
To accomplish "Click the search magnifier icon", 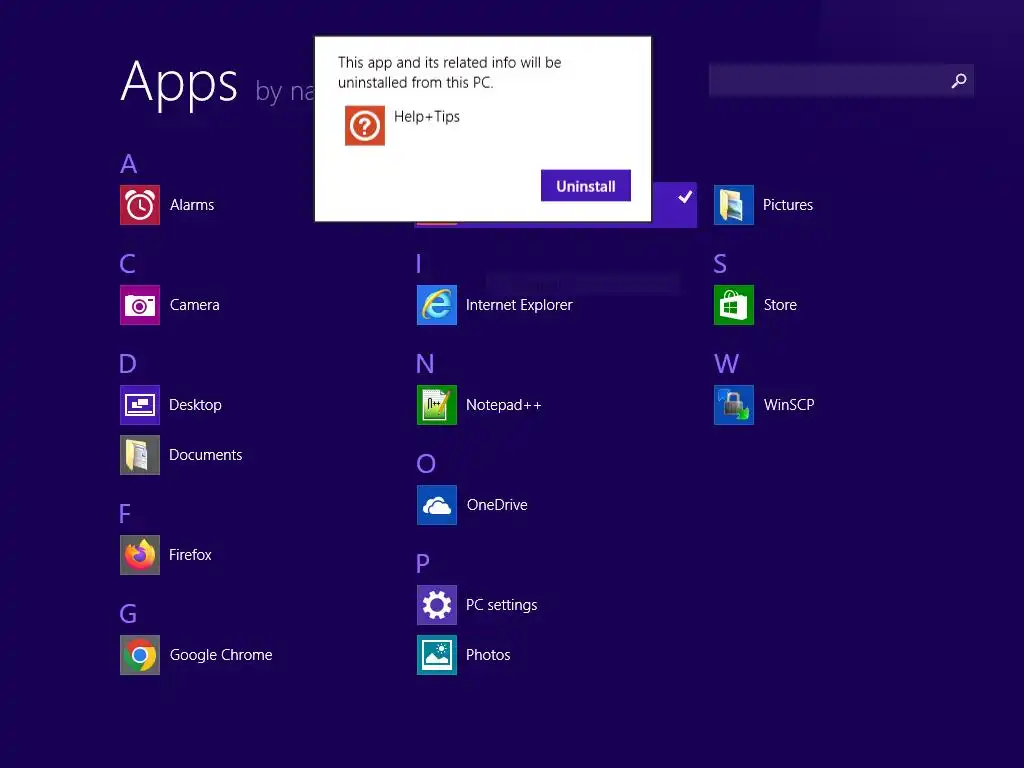I will click(959, 80).
